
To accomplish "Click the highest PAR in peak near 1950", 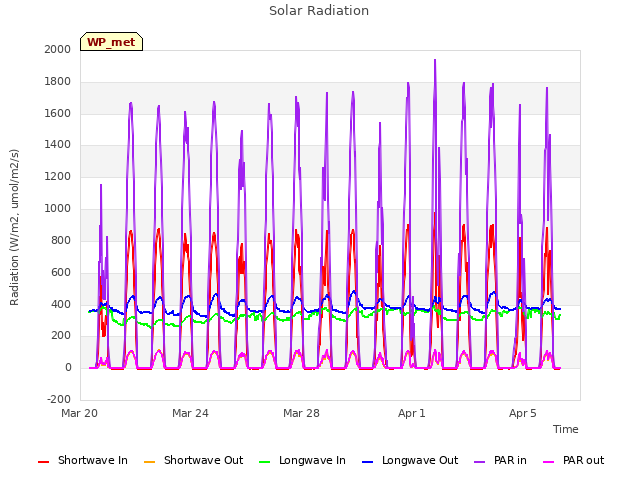I will click(x=435, y=60).
